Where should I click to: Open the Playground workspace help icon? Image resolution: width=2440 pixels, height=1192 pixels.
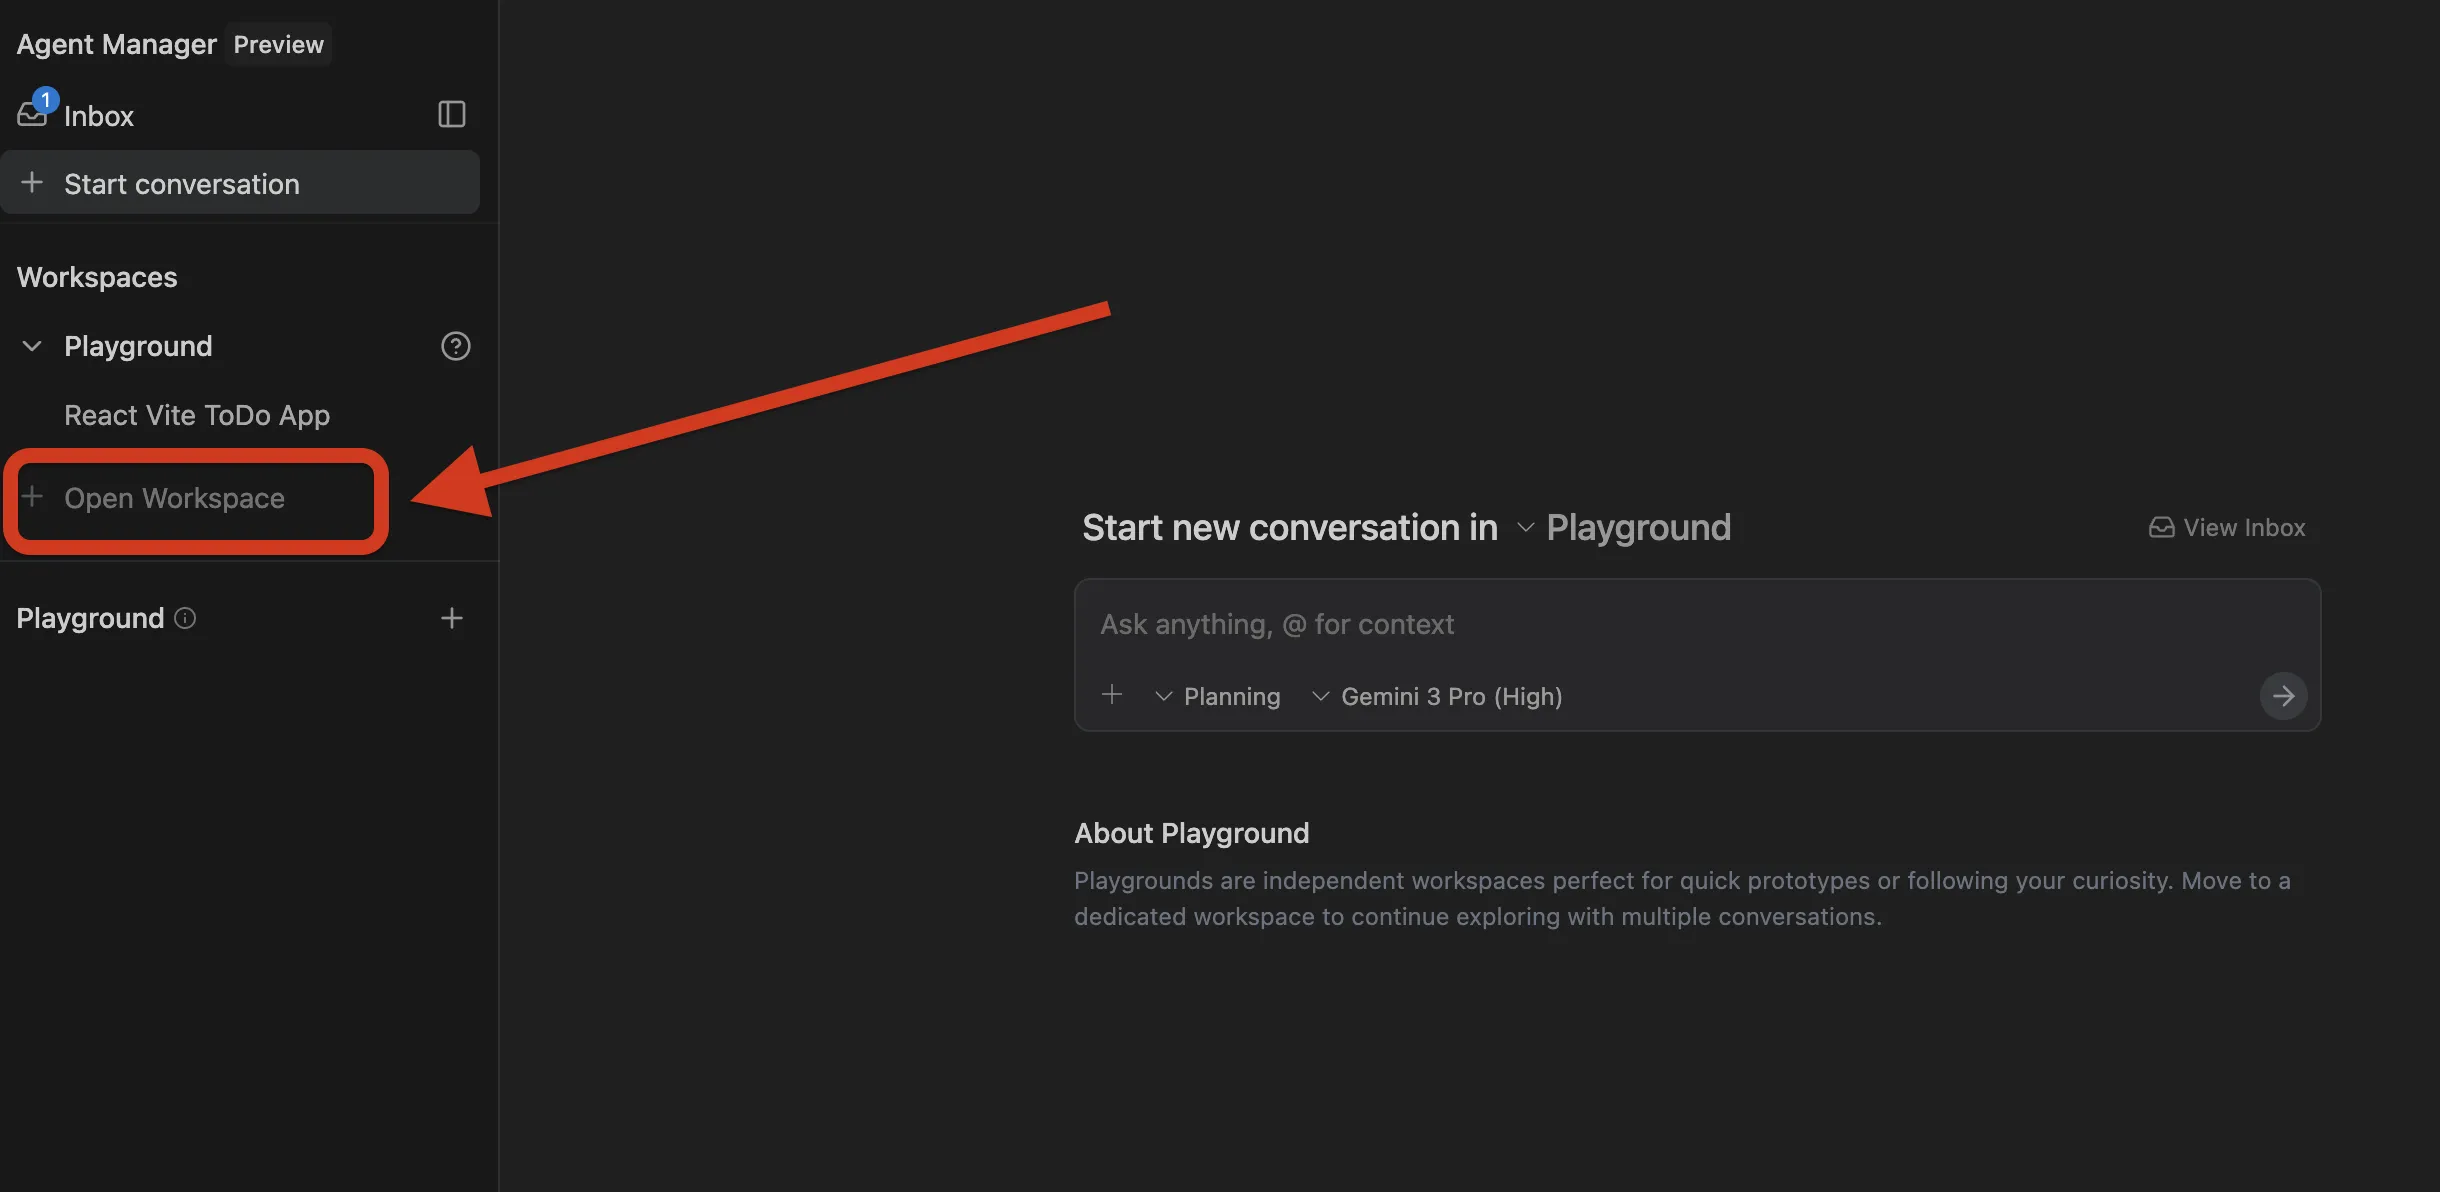click(x=455, y=346)
